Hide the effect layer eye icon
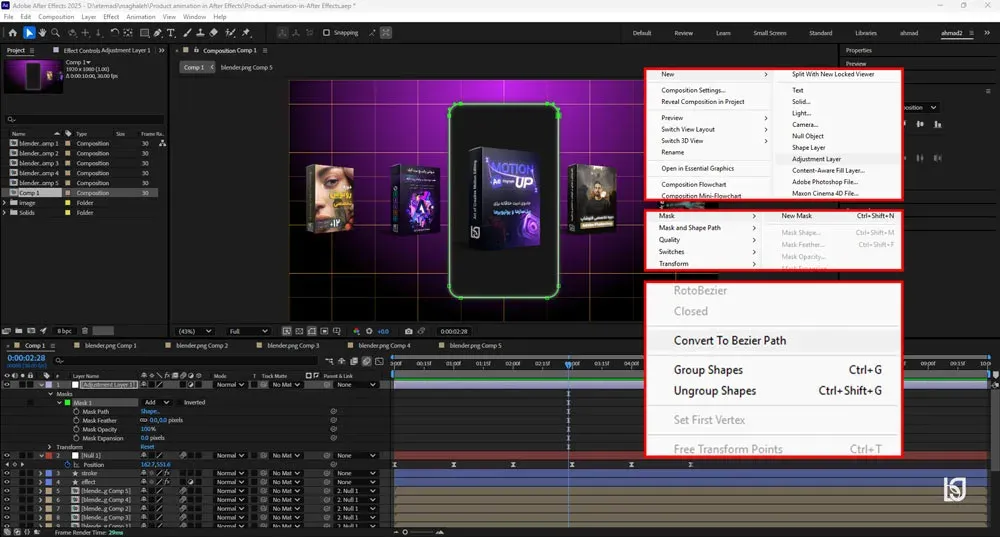 (x=7, y=482)
